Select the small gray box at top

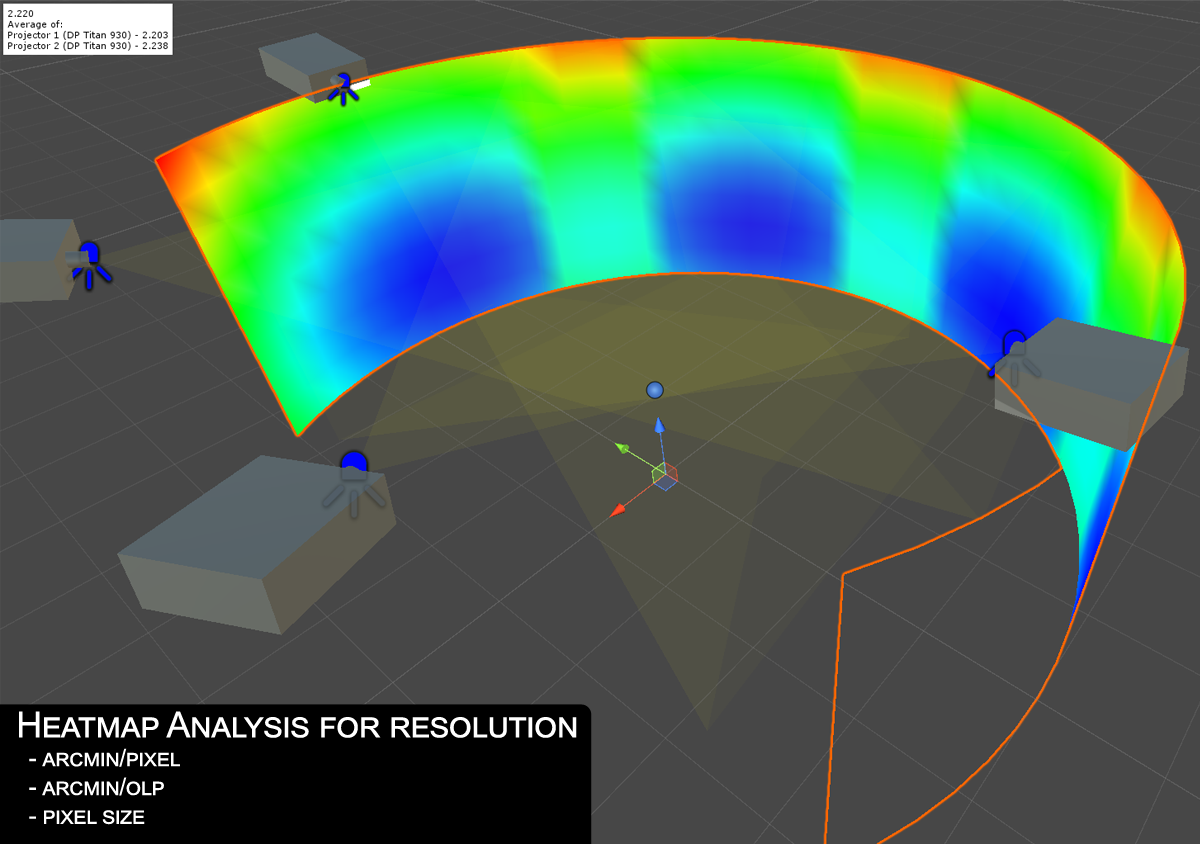309,66
